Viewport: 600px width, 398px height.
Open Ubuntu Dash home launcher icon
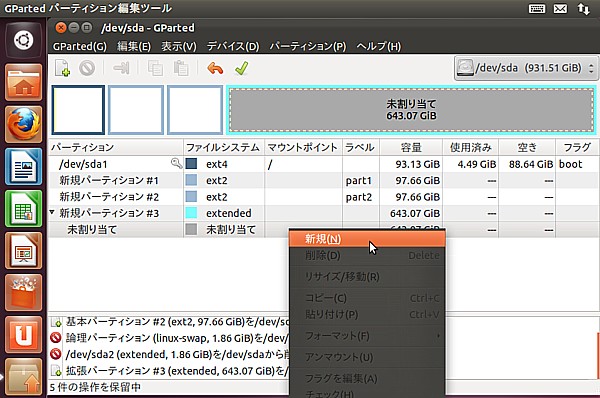coord(23,40)
